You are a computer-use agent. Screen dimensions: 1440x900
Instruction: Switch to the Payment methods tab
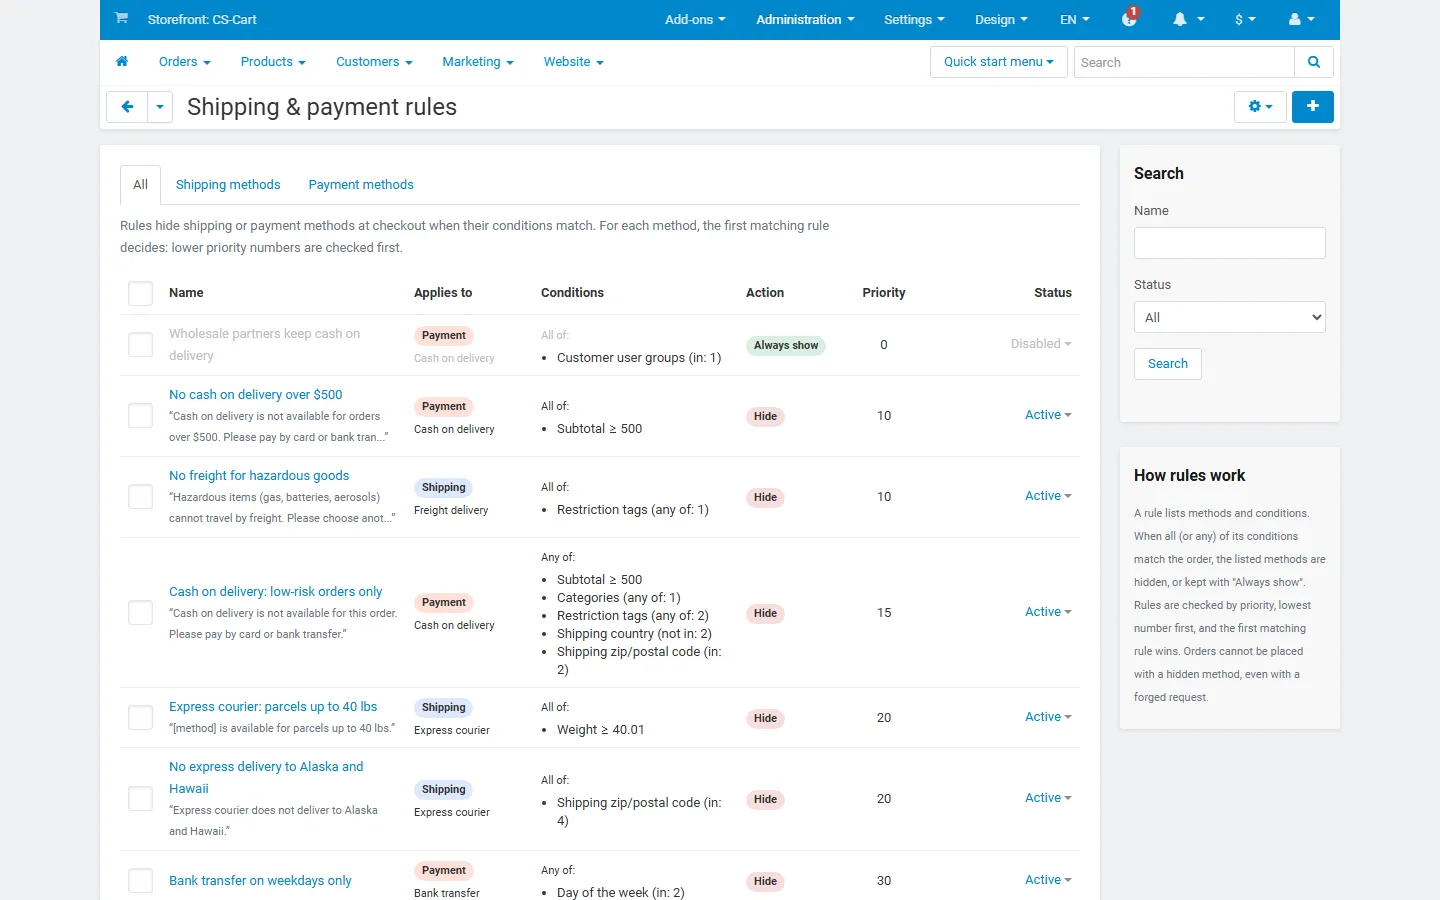361,185
